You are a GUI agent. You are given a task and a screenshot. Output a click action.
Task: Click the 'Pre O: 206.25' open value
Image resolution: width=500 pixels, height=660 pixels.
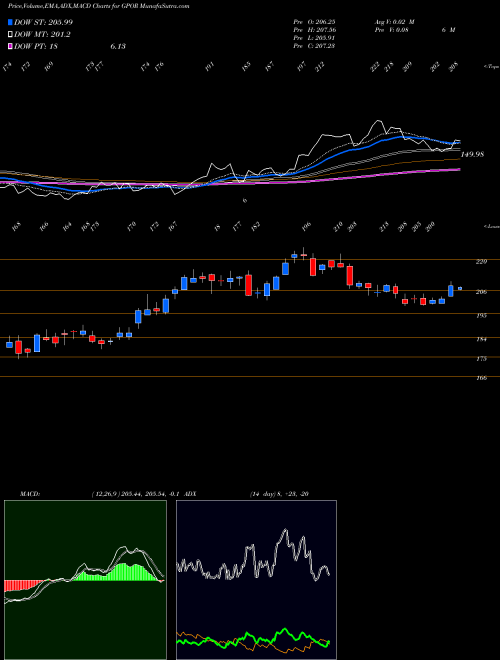coord(314,22)
